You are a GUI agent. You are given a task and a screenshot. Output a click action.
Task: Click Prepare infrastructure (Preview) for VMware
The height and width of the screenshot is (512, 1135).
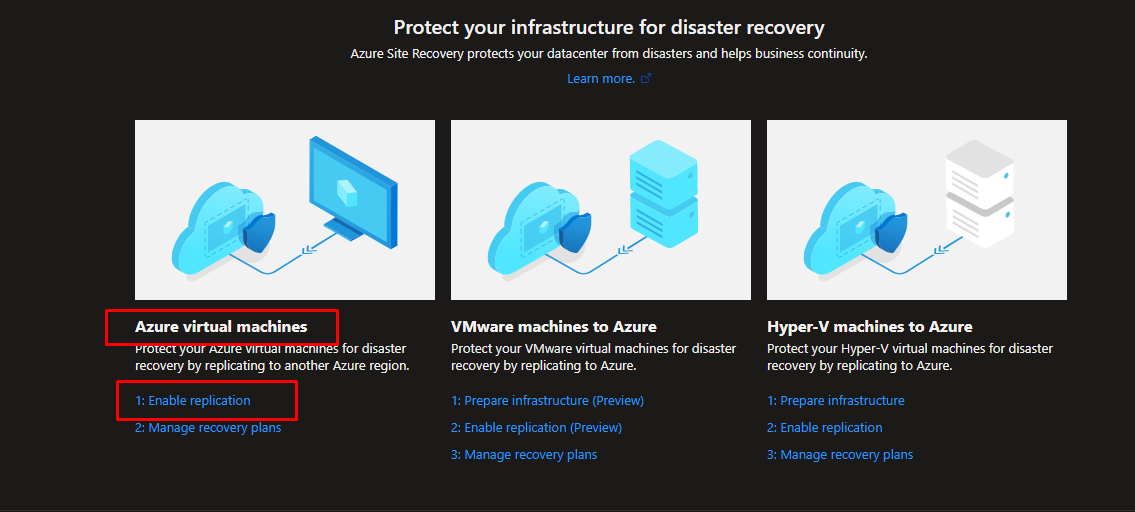coord(547,400)
